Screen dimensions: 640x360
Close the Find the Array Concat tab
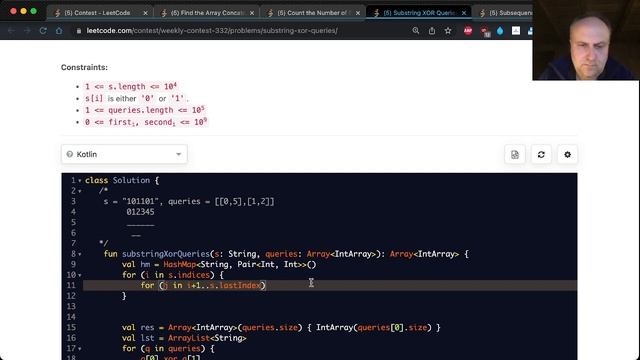pyautogui.click(x=252, y=13)
